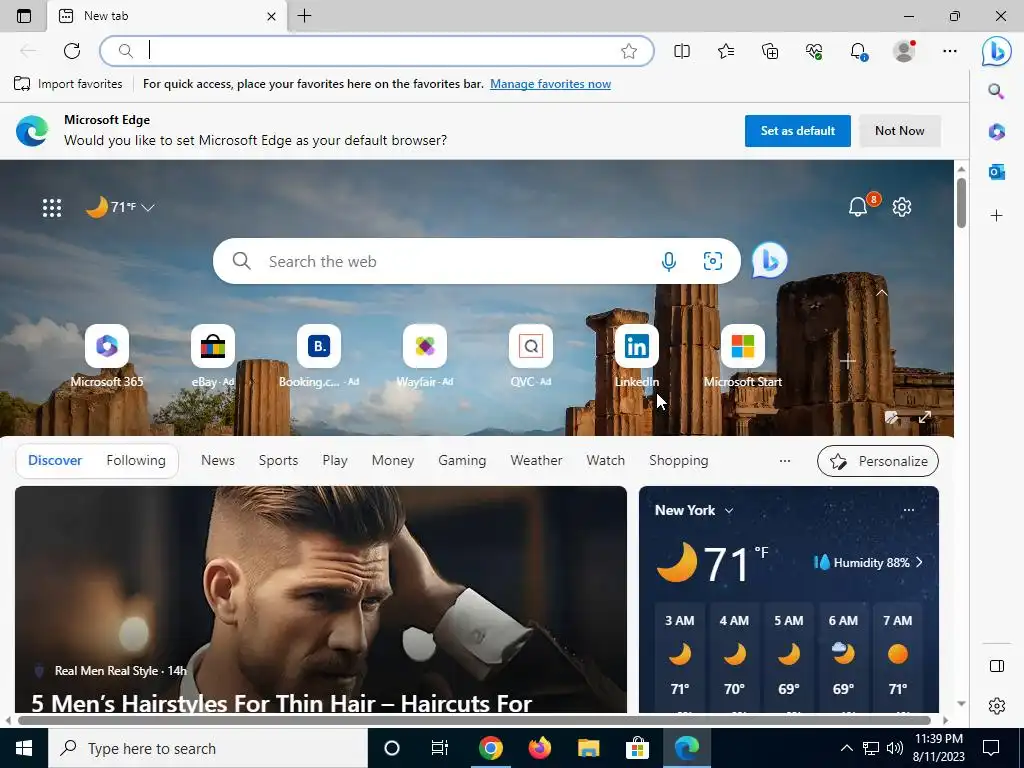Image resolution: width=1024 pixels, height=768 pixels.
Task: Open the Sports feed tab
Action: click(x=278, y=460)
